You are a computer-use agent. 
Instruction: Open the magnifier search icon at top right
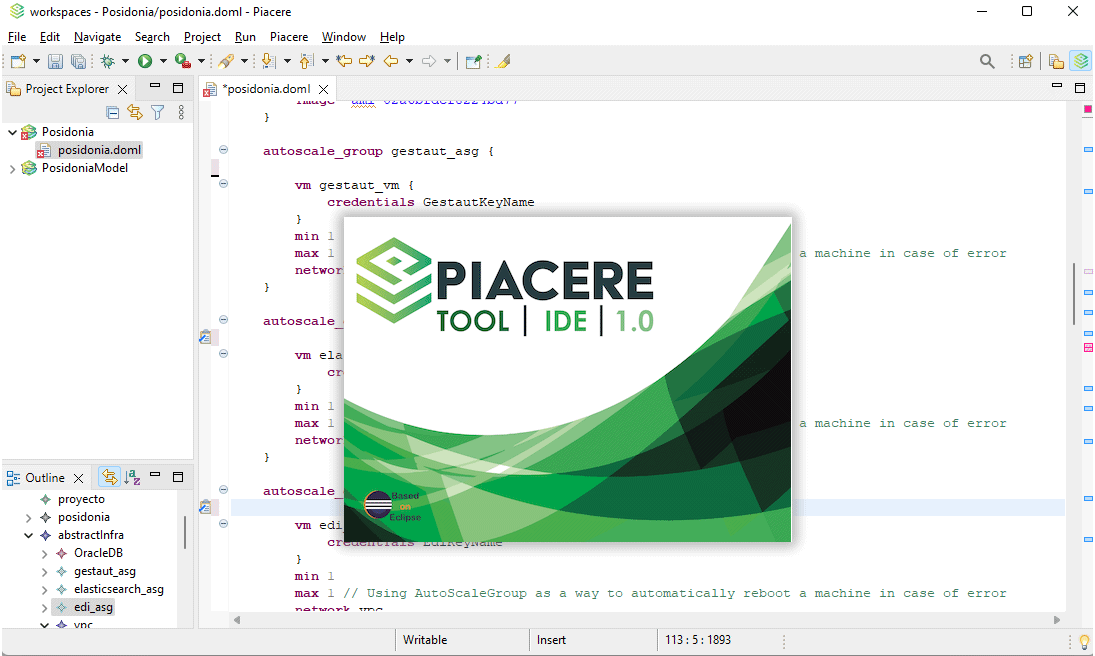point(987,61)
